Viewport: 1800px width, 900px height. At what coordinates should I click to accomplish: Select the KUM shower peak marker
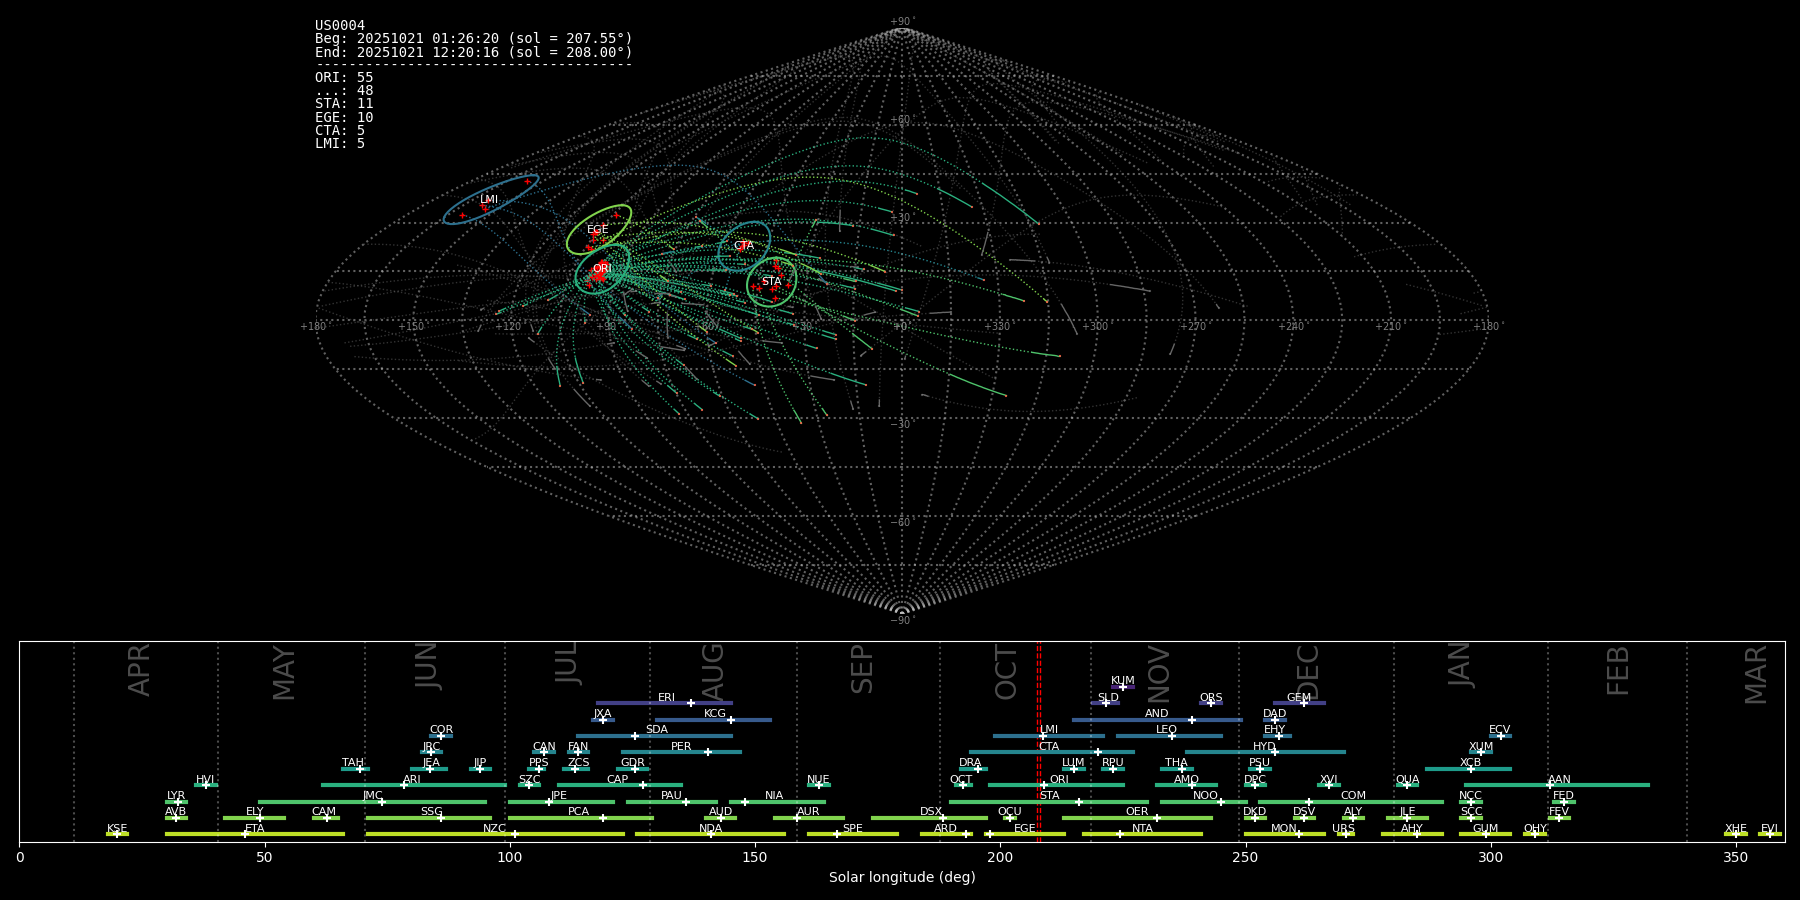tap(1122, 687)
